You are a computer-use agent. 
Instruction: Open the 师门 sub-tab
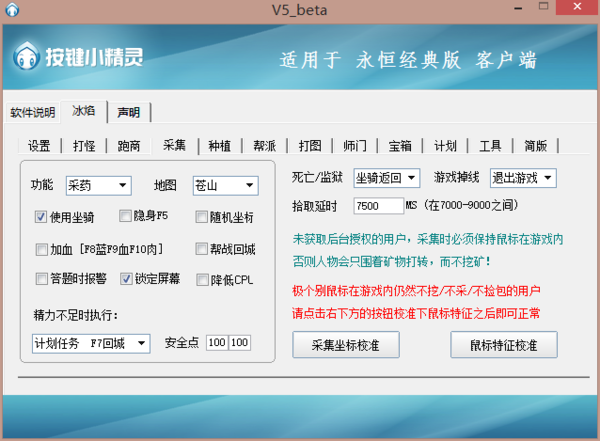[x=355, y=146]
